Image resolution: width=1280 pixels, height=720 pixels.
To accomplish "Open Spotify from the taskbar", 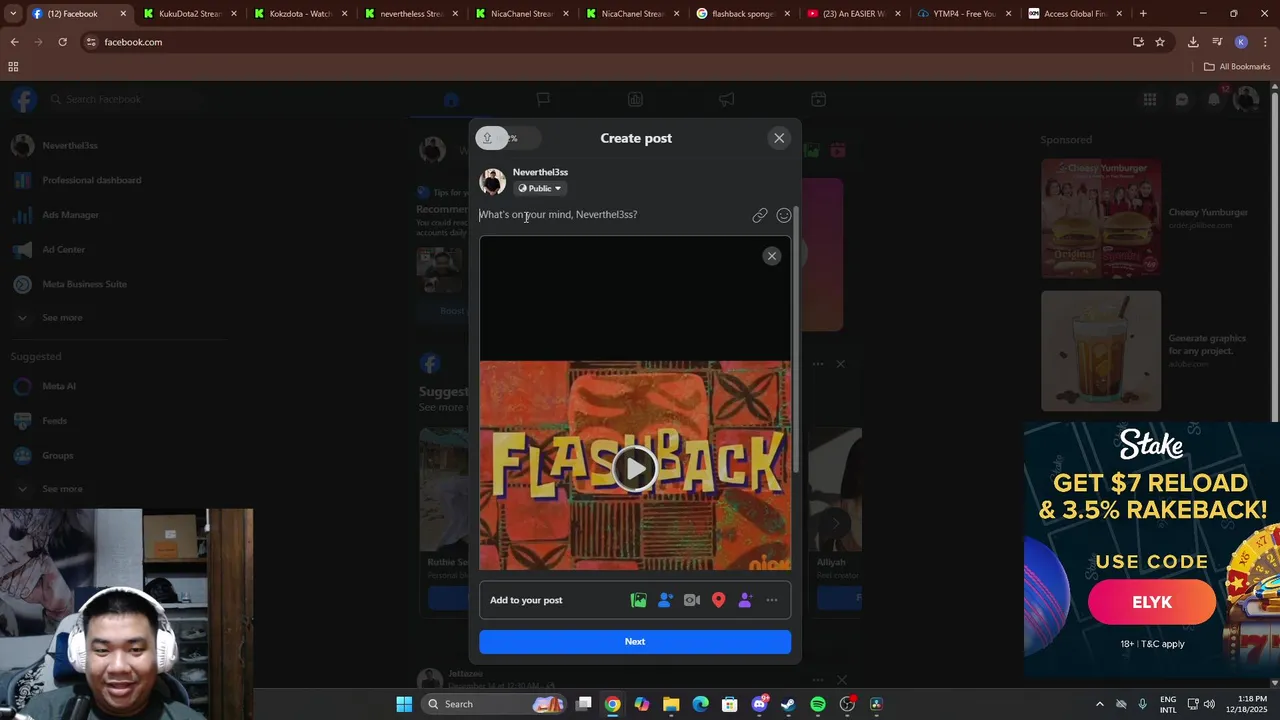I will point(817,704).
